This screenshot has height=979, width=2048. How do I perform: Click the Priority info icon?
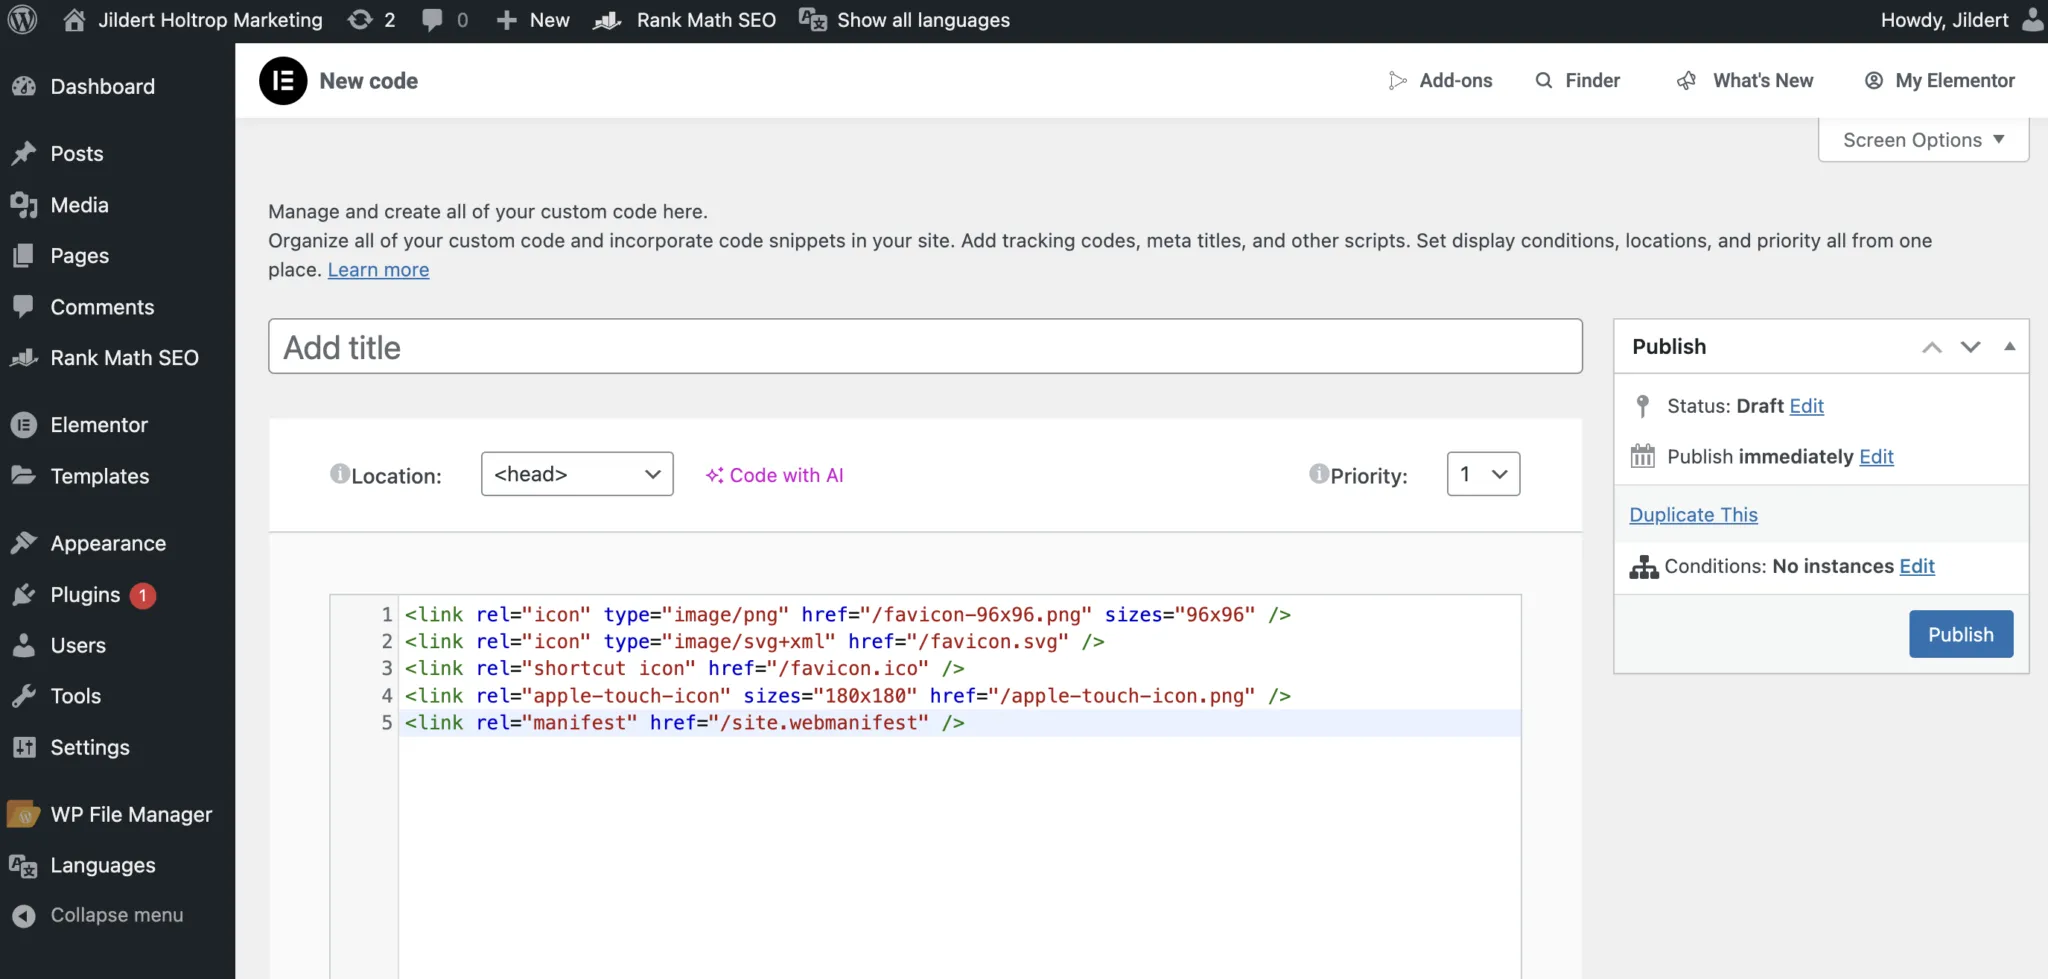coord(1320,475)
